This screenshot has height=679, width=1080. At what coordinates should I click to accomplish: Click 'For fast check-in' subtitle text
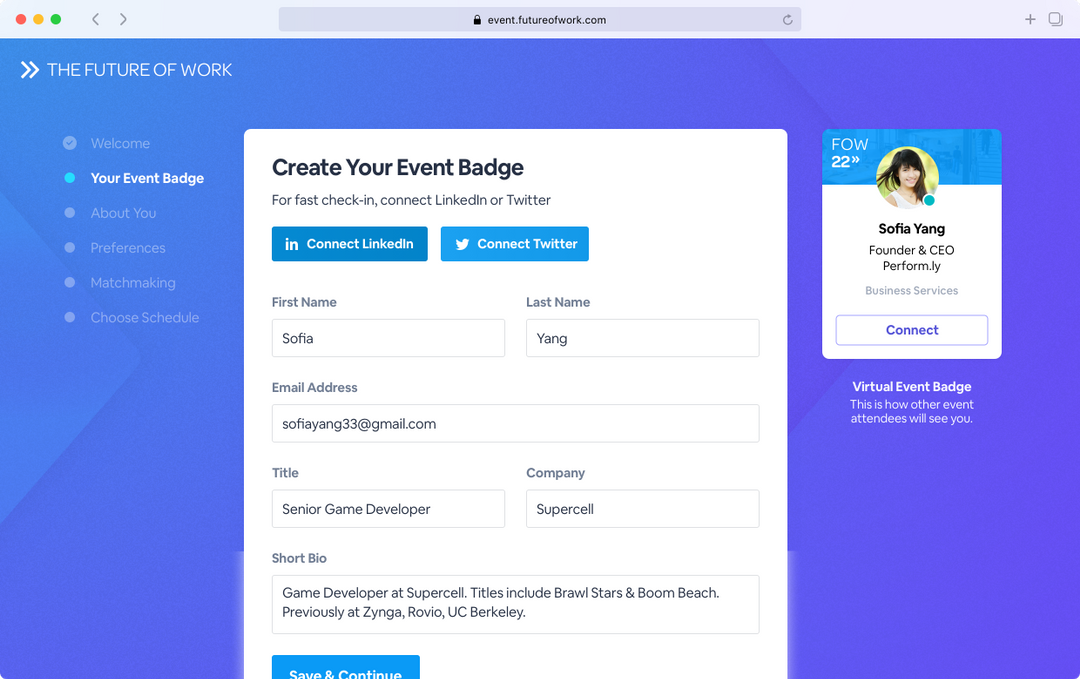[x=411, y=200]
